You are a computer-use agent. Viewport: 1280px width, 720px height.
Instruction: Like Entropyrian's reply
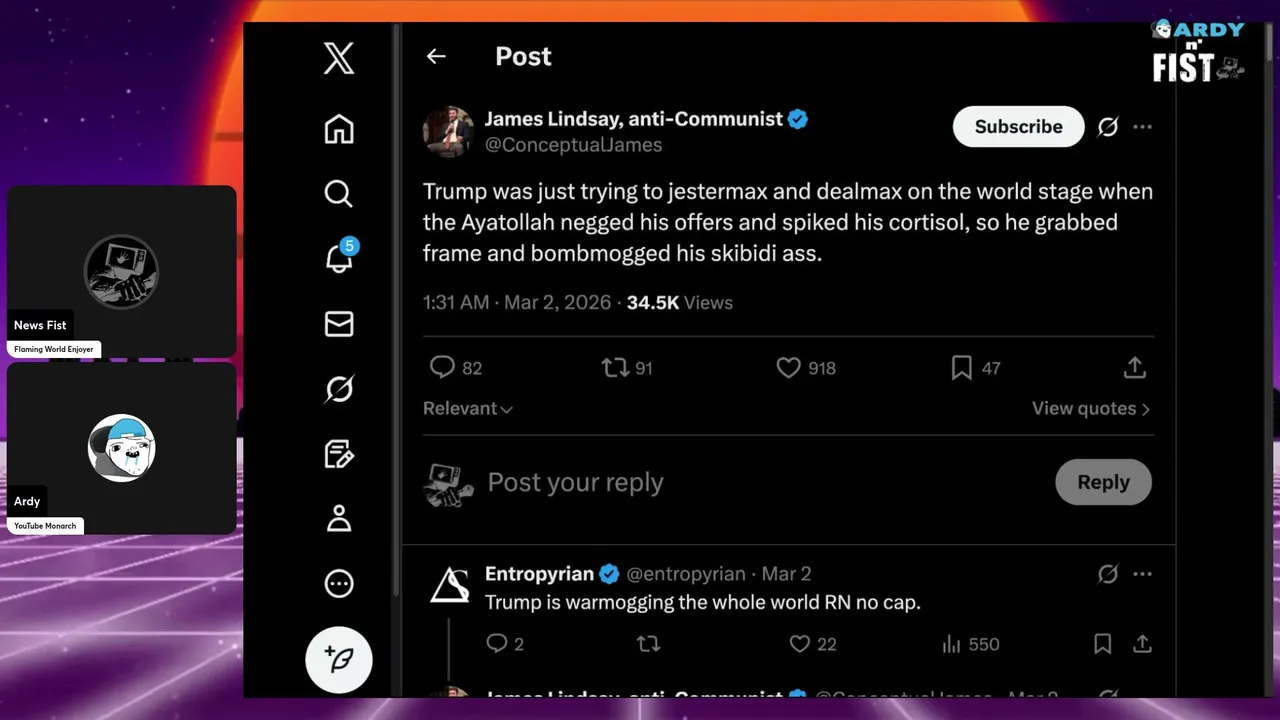(800, 644)
